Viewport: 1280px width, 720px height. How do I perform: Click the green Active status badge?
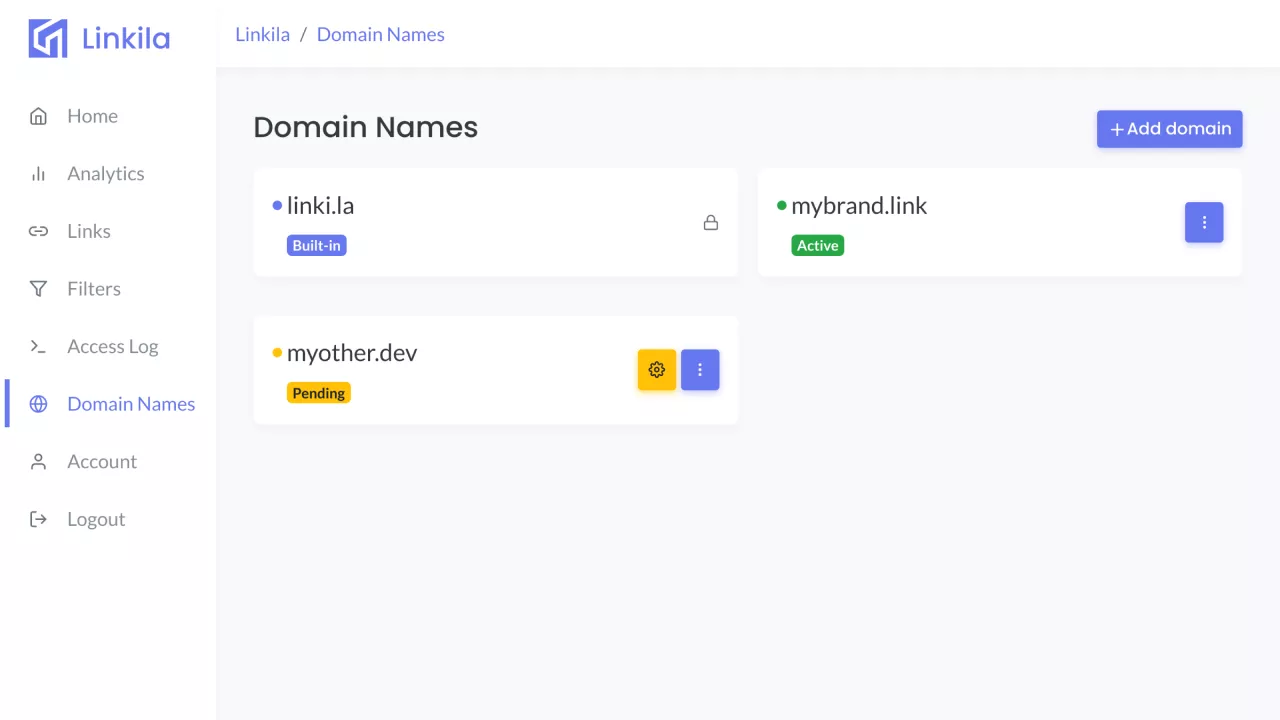pyautogui.click(x=817, y=246)
